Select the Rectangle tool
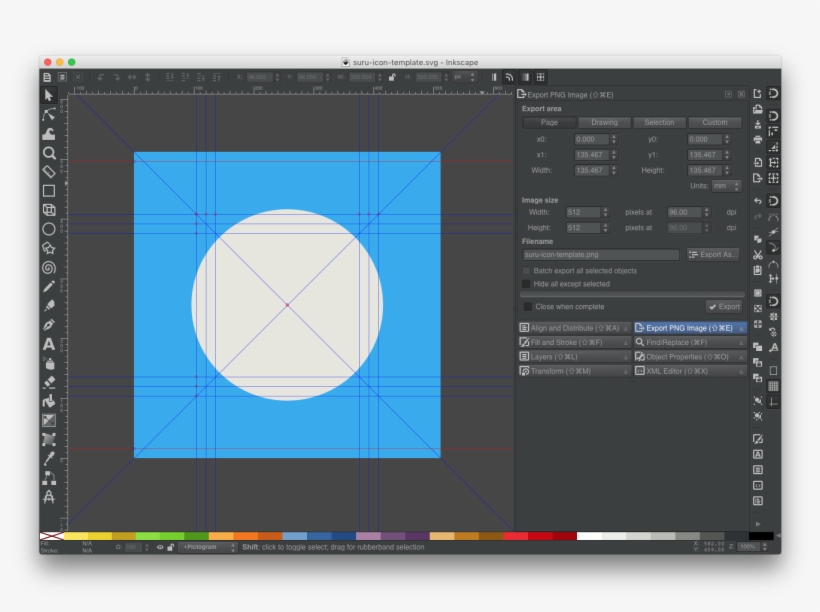Screen dimensions: 820x612 pos(48,191)
